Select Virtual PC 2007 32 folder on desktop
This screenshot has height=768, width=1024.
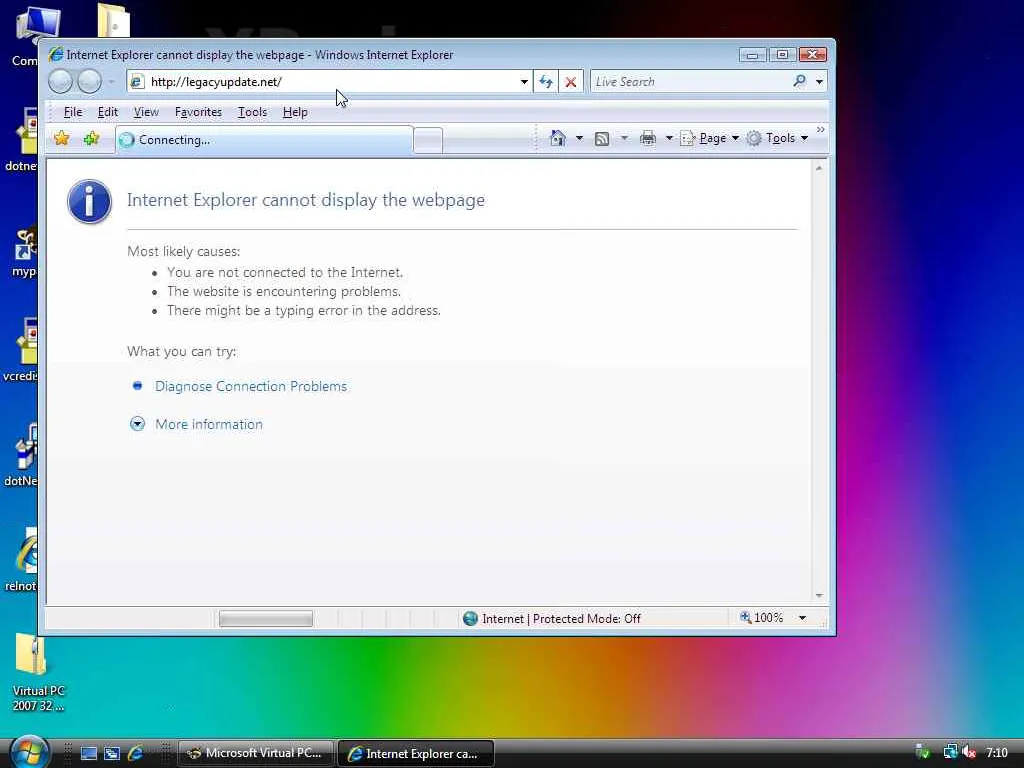pos(39,673)
